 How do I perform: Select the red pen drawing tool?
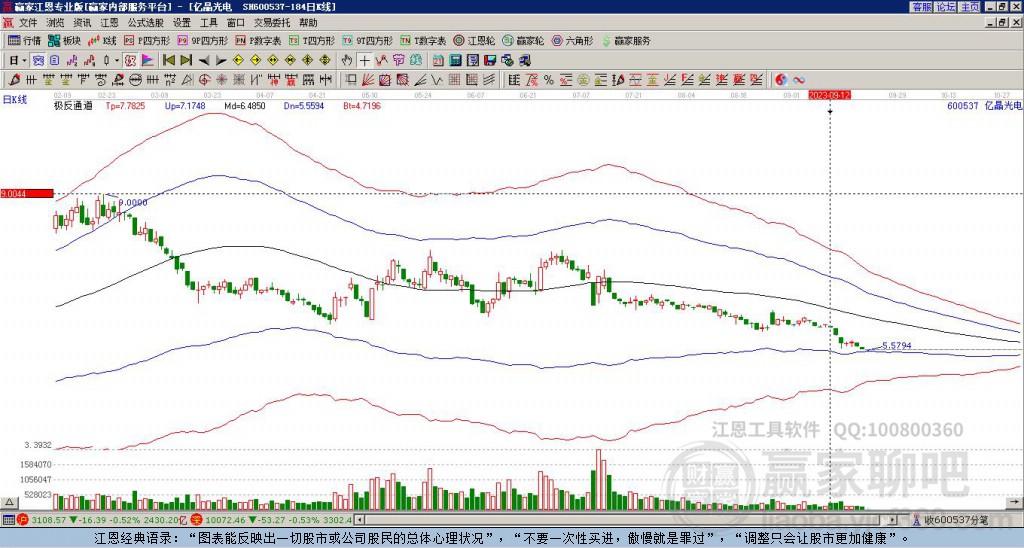(13, 80)
